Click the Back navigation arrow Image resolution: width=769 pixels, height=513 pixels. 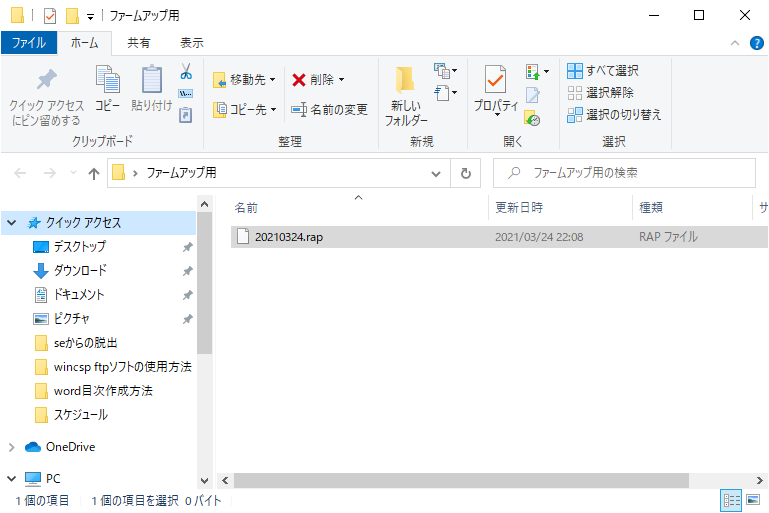[20, 173]
